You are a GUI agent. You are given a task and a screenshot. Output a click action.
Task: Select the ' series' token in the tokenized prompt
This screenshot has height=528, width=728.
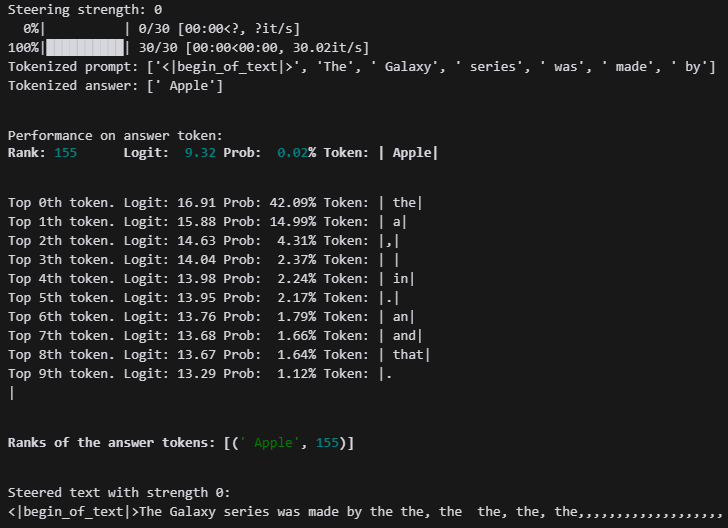pos(488,67)
